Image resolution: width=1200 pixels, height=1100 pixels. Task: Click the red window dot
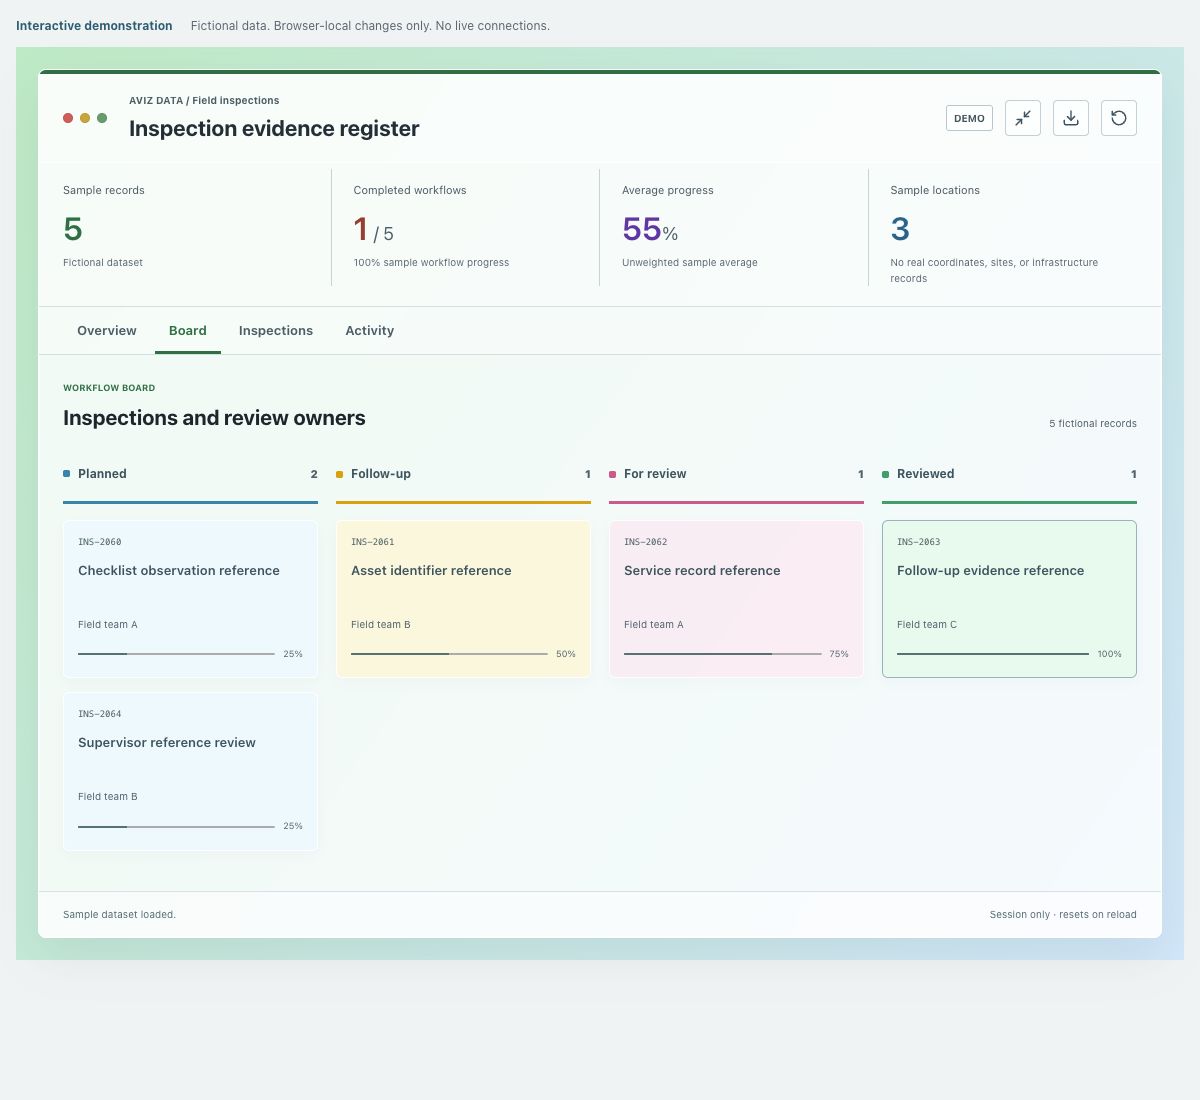click(x=68, y=118)
